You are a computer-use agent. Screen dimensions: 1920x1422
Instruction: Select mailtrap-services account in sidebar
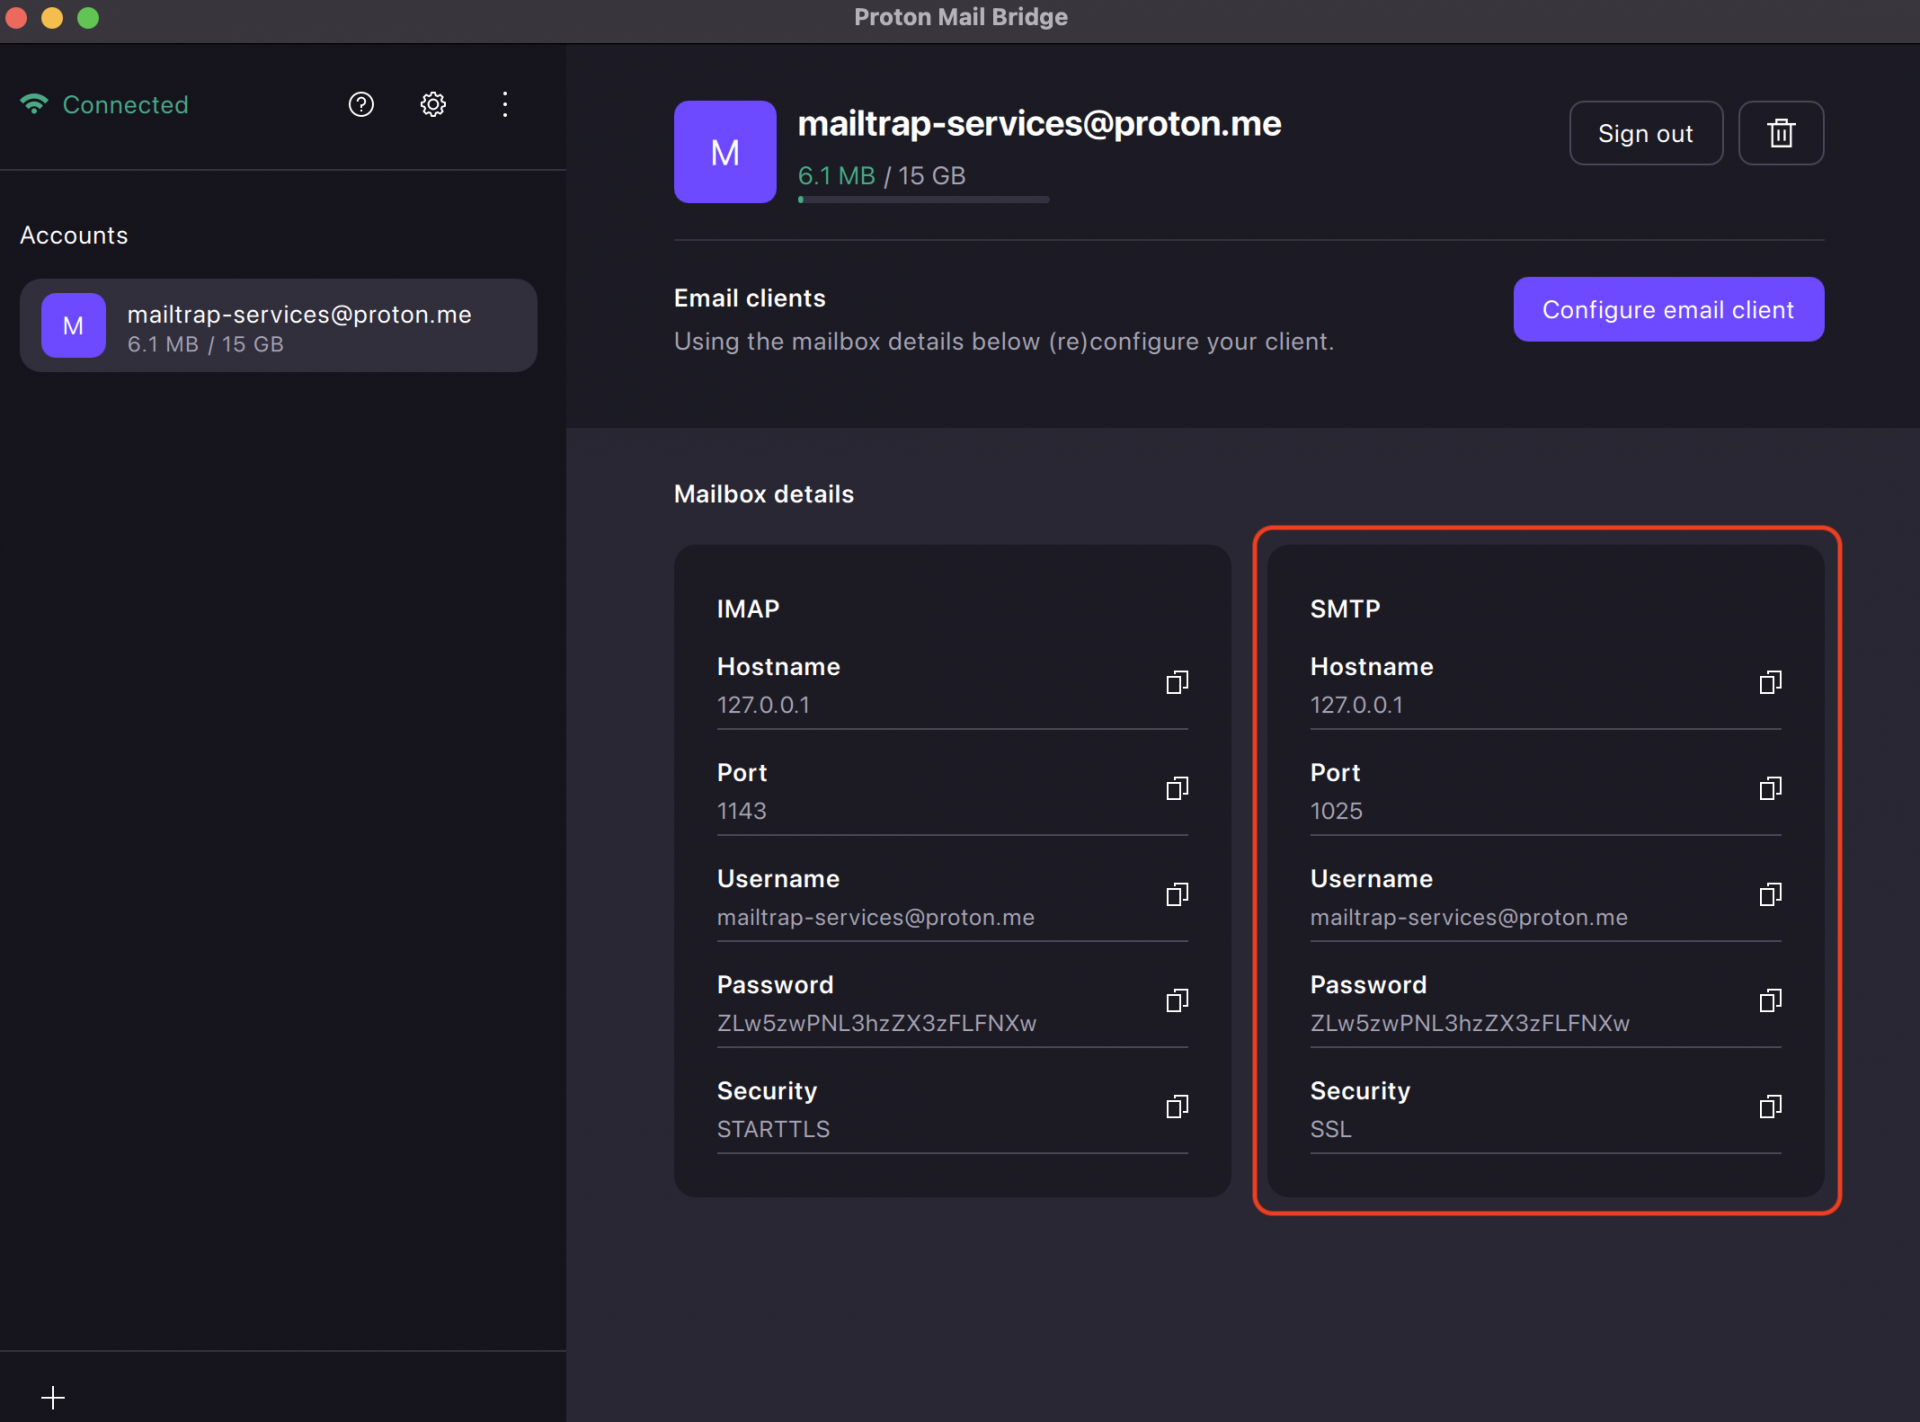click(x=279, y=326)
